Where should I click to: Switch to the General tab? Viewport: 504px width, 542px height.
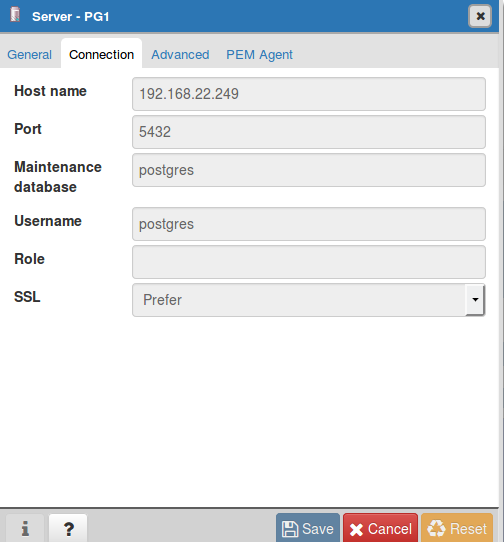pos(29,55)
